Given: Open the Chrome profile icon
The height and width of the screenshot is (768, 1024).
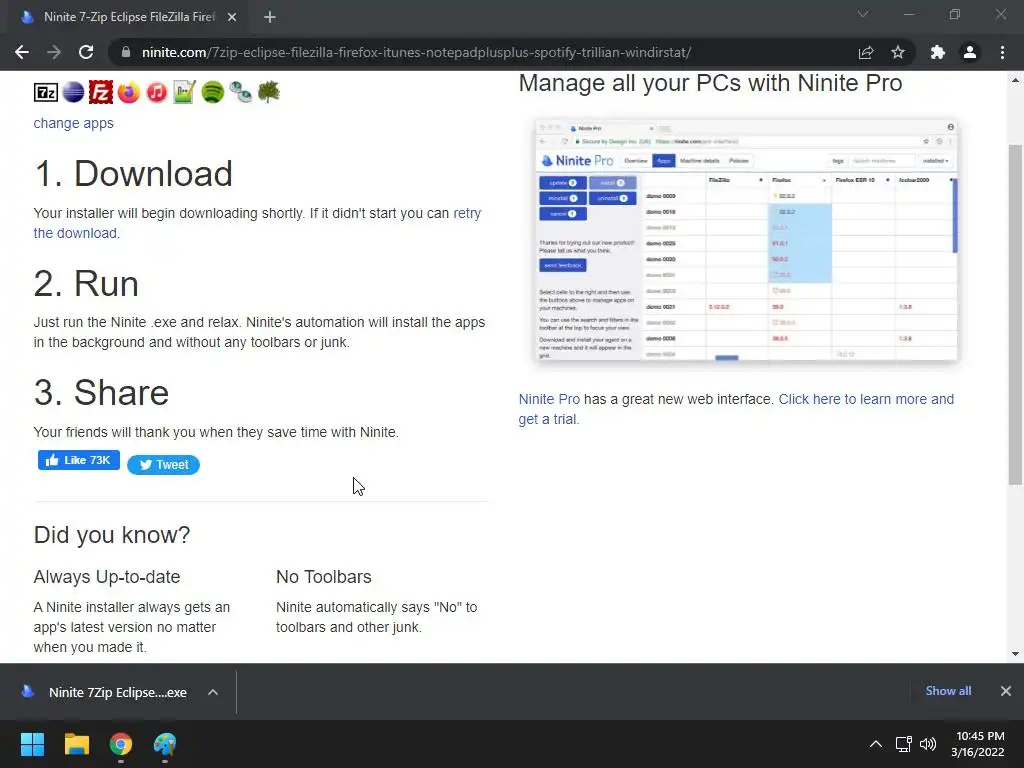Looking at the screenshot, I should click(x=970, y=52).
